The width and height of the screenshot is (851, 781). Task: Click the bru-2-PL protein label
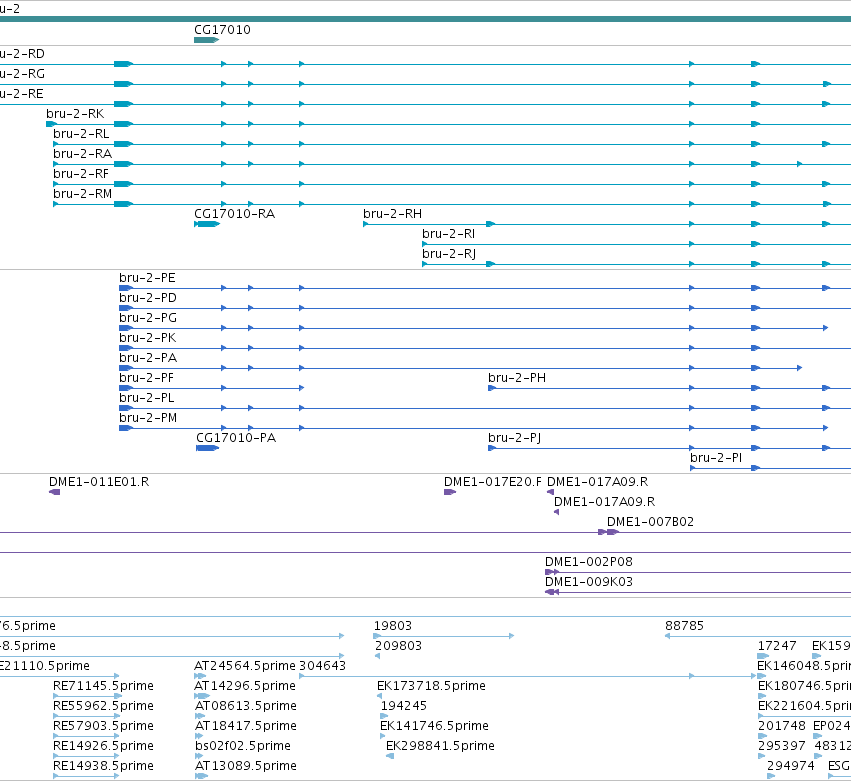click(147, 398)
